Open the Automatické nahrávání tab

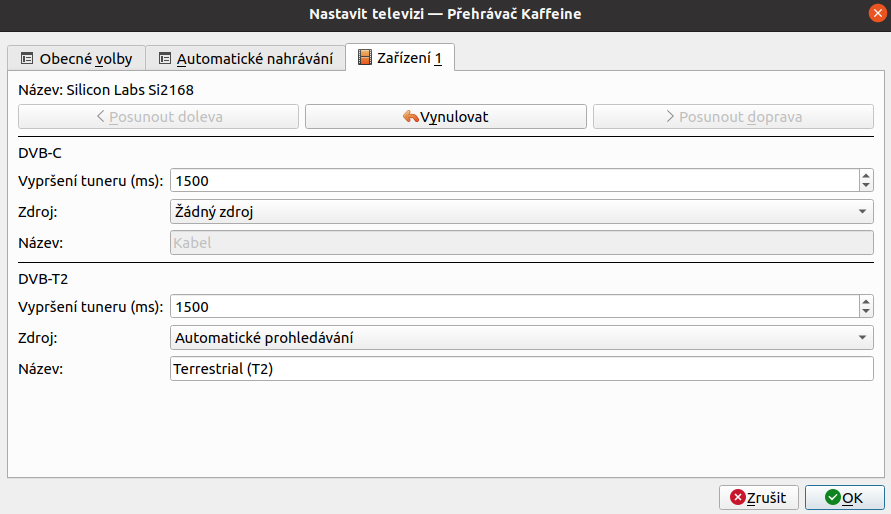(x=245, y=58)
